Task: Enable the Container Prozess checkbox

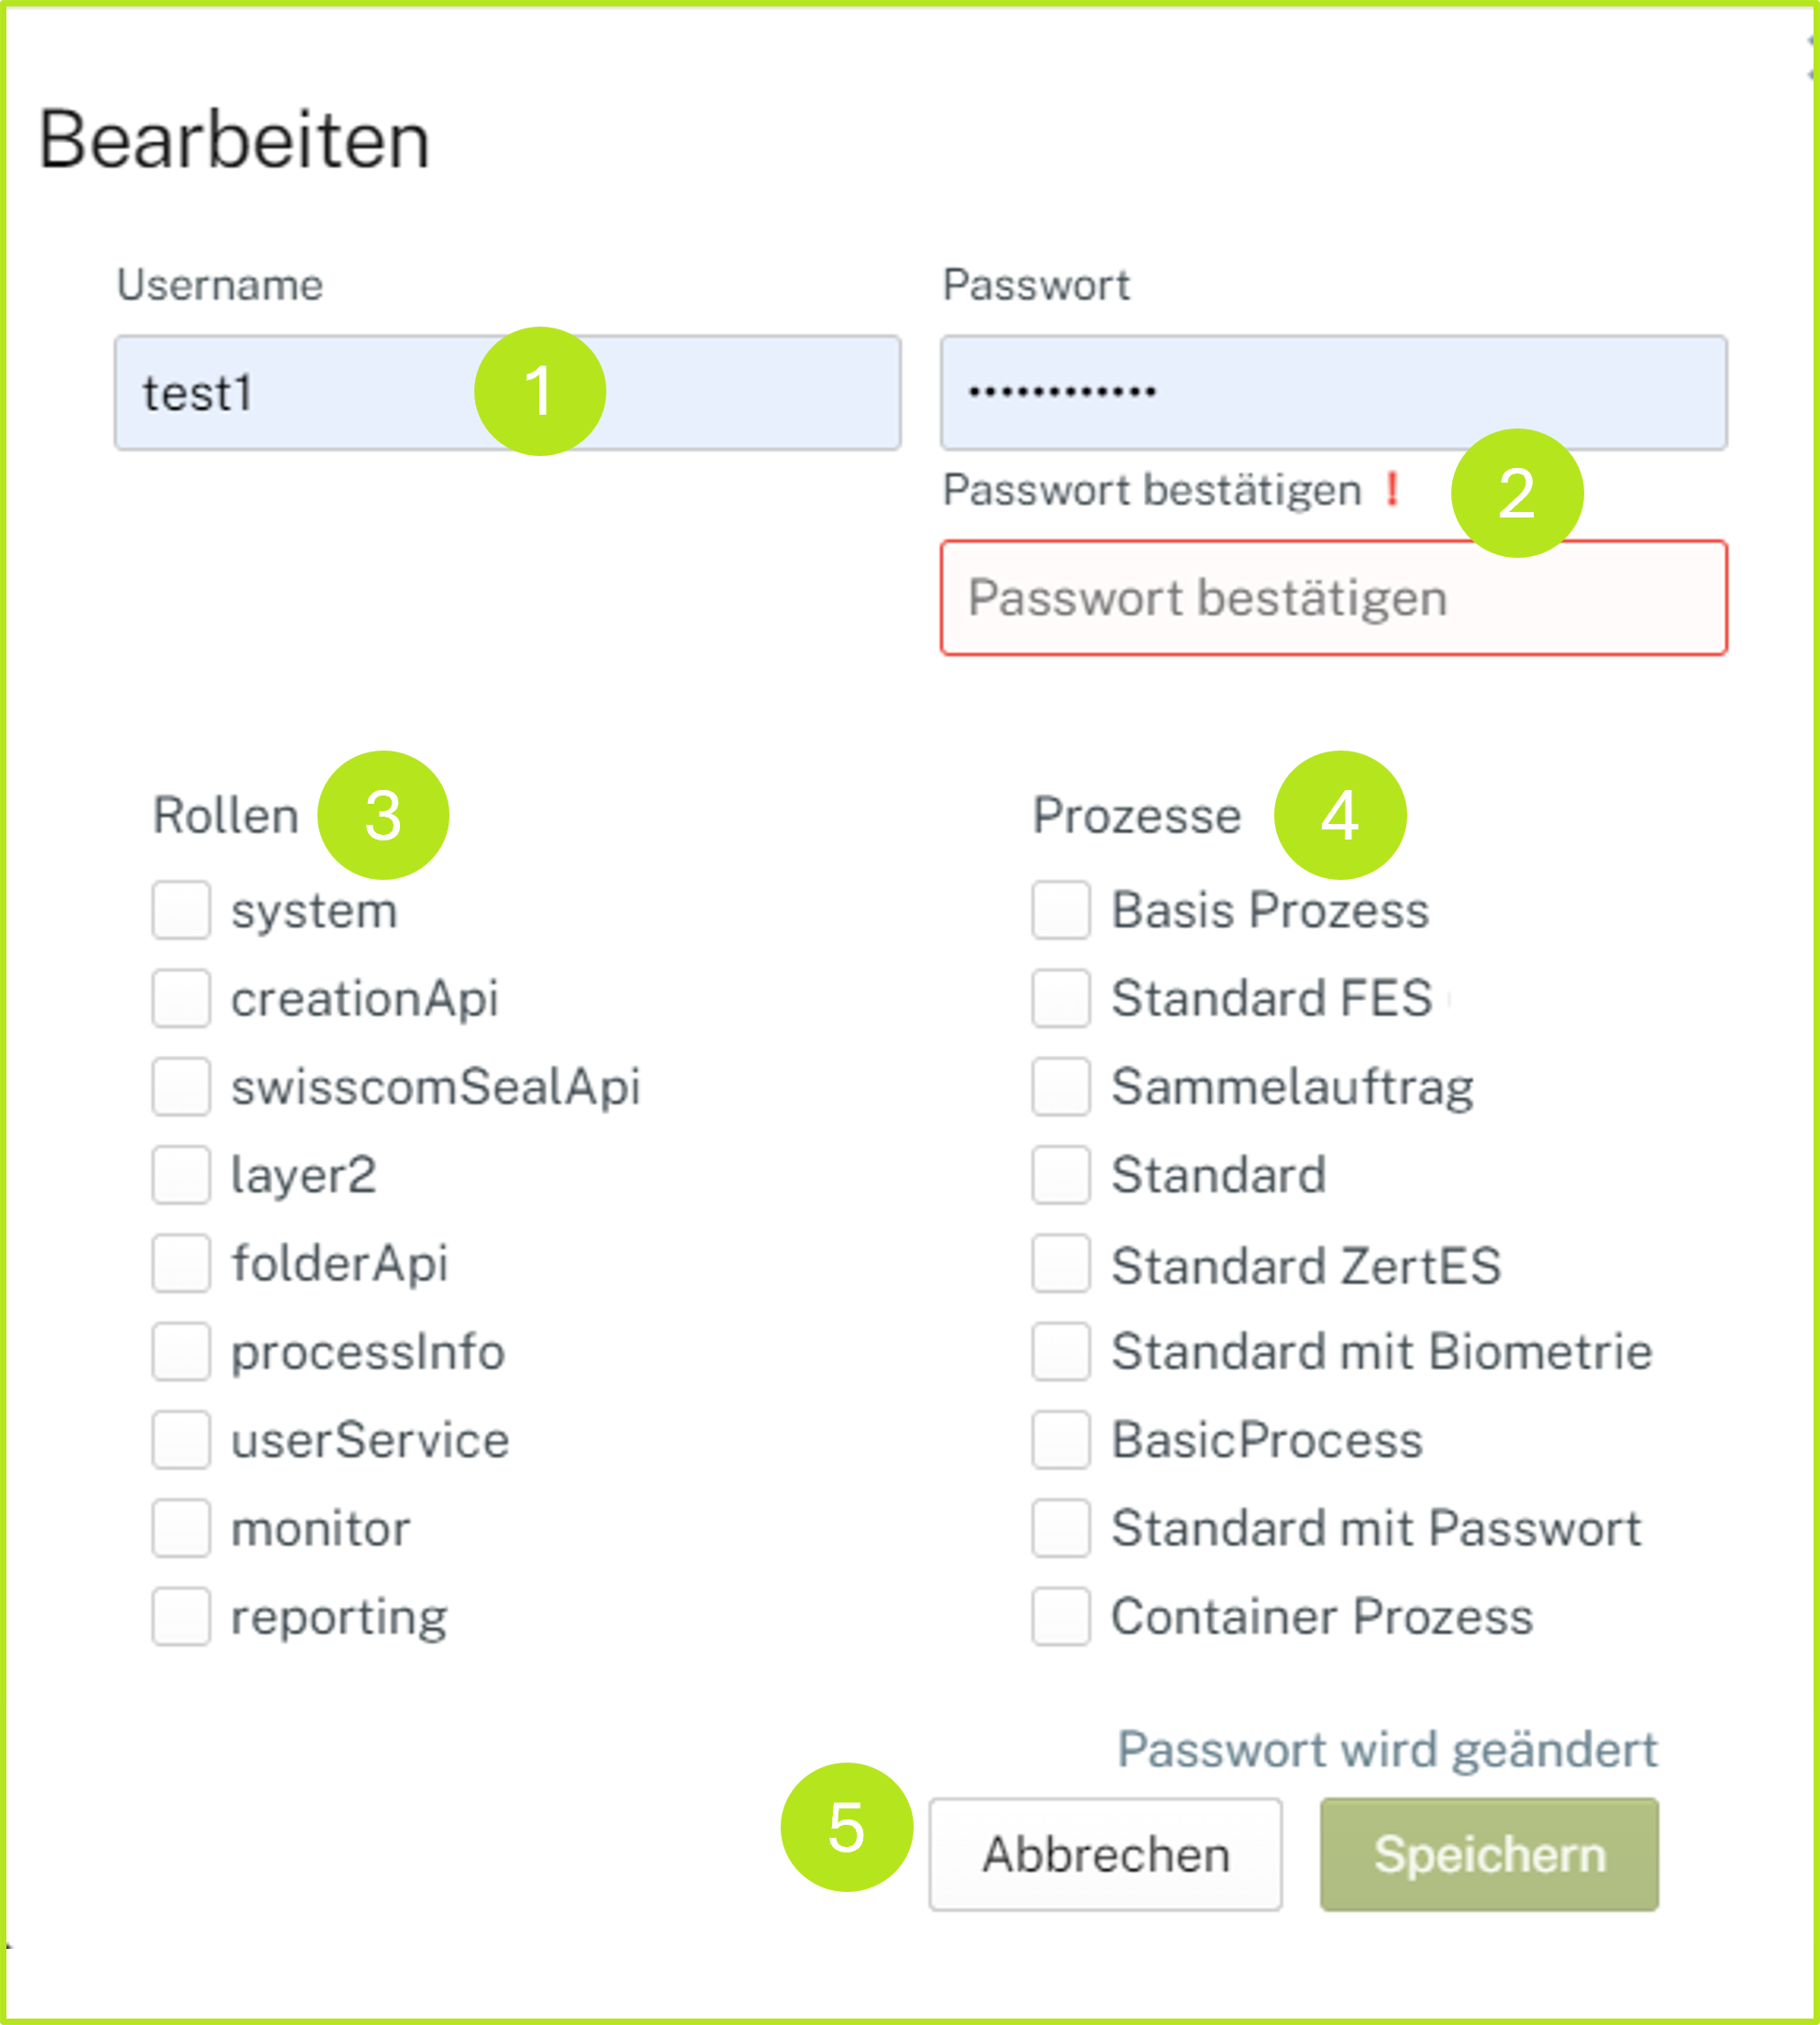Action: click(x=1061, y=1616)
